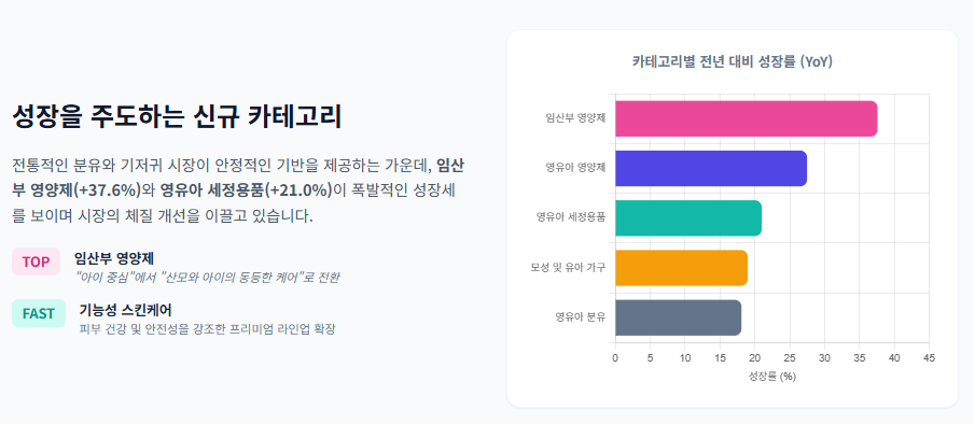Click the heading 성장을 주도하는 신규 카테고리

click(177, 116)
